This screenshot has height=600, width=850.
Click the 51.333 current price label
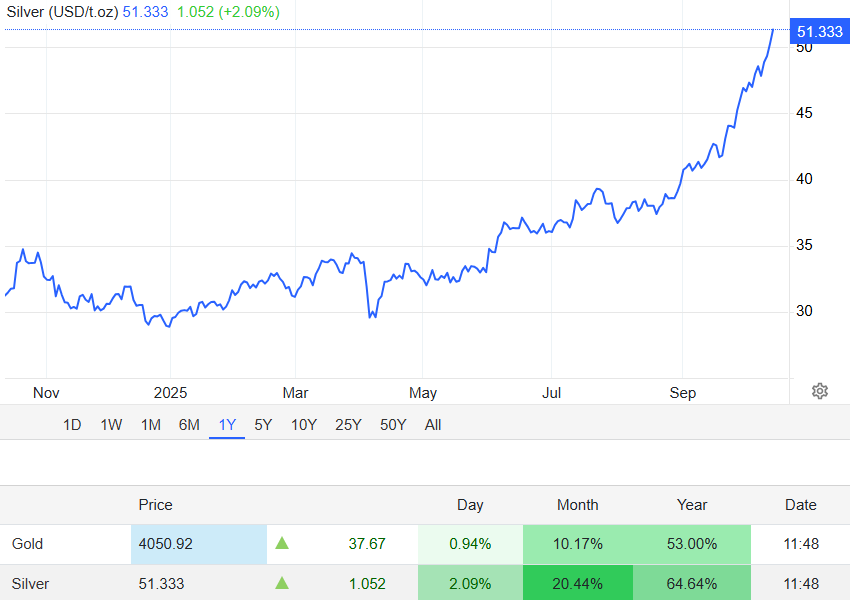pos(819,32)
